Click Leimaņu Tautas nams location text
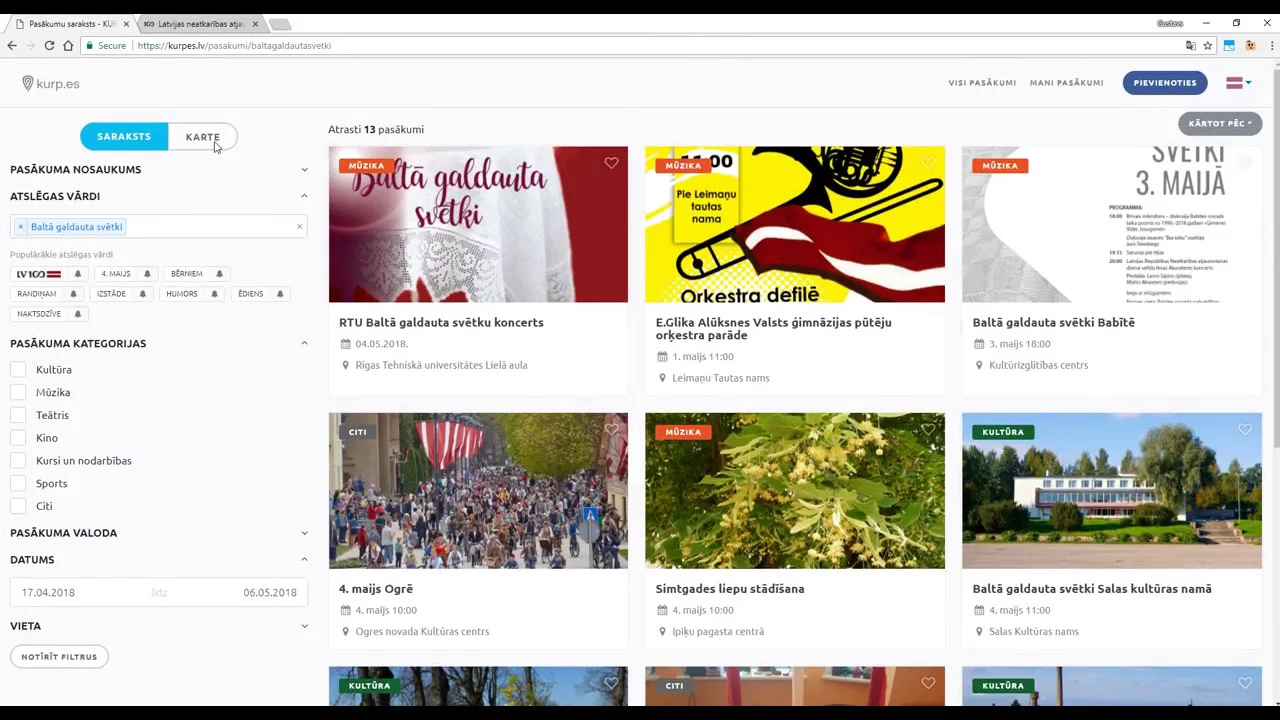The height and width of the screenshot is (720, 1280). [721, 378]
